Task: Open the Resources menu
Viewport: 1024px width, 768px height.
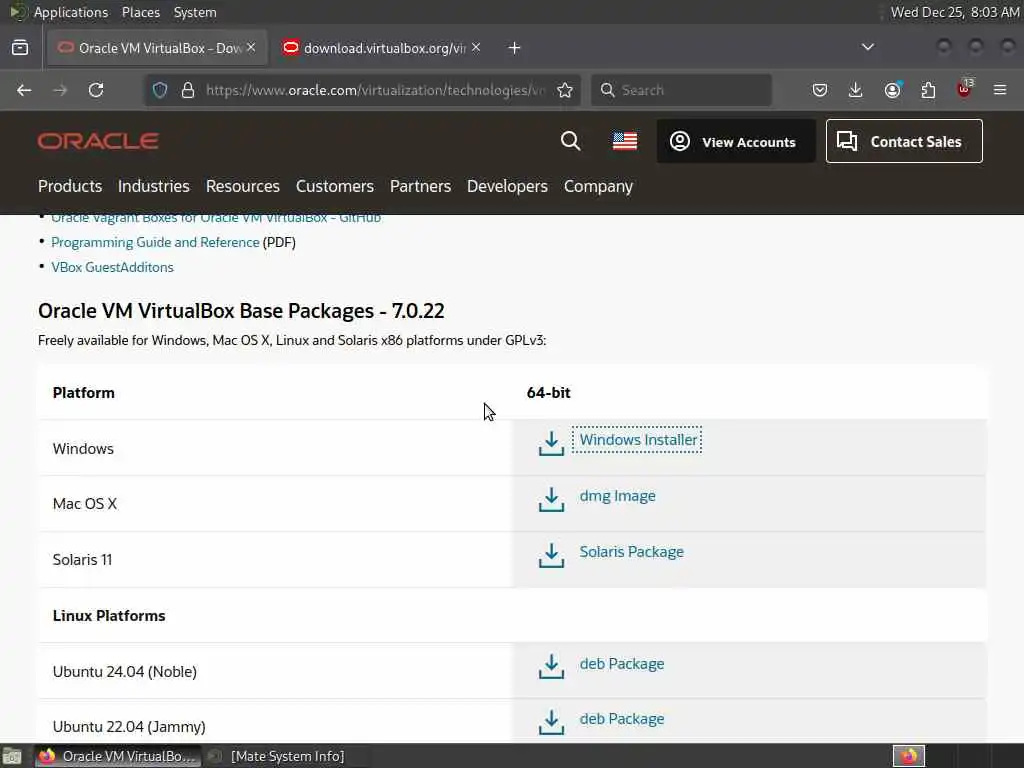Action: click(x=243, y=186)
